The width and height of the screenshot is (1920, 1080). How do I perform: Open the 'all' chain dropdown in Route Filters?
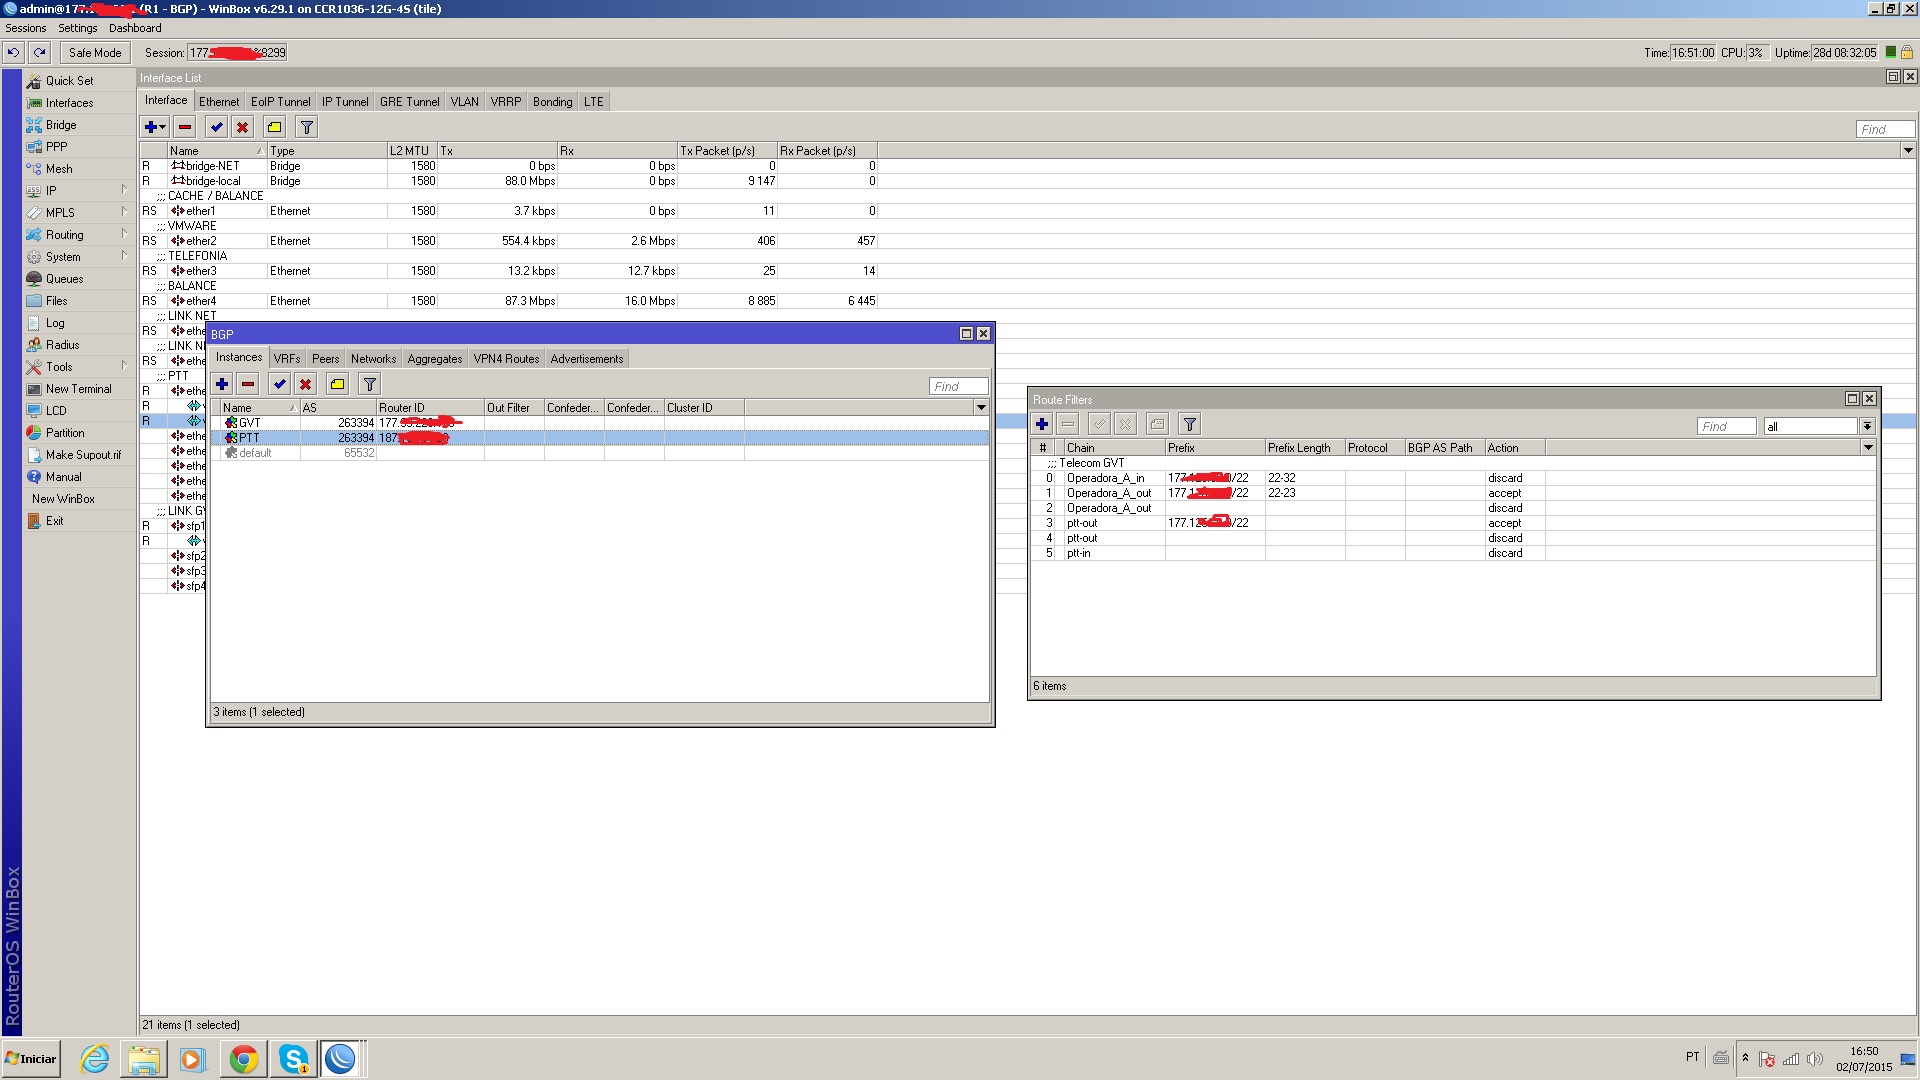coord(1867,426)
